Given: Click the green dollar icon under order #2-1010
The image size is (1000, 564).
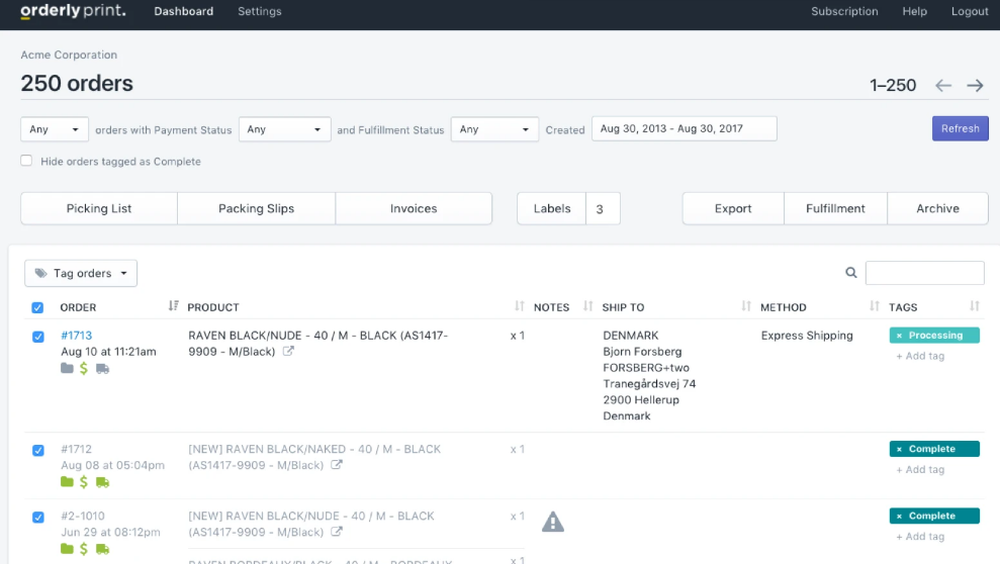Looking at the screenshot, I should [x=84, y=549].
